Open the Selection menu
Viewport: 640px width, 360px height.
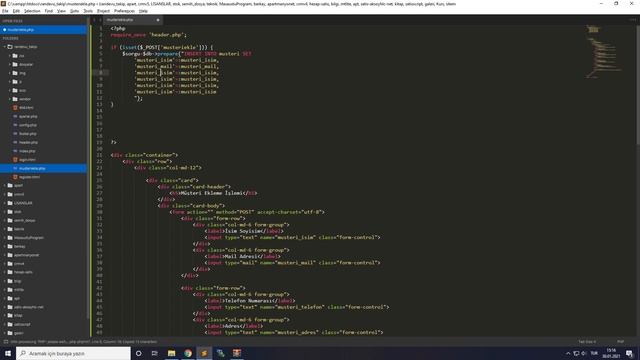click(32, 11)
